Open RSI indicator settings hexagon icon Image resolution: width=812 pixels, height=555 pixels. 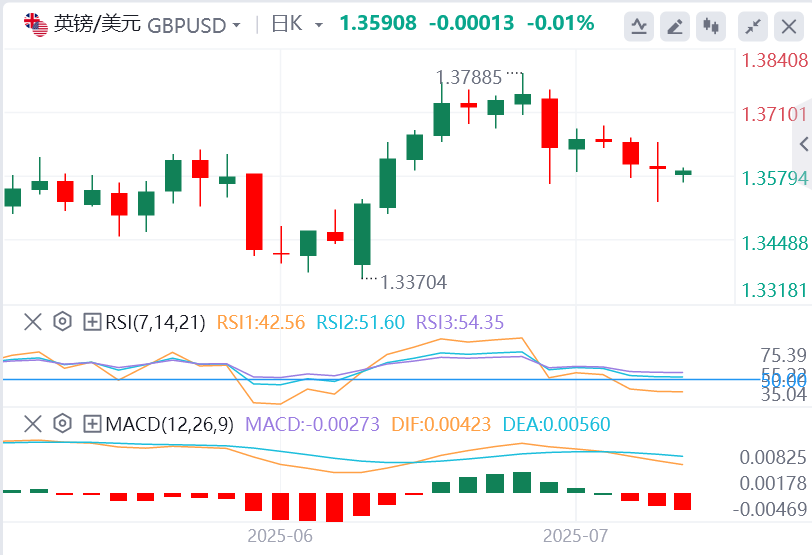[x=62, y=322]
